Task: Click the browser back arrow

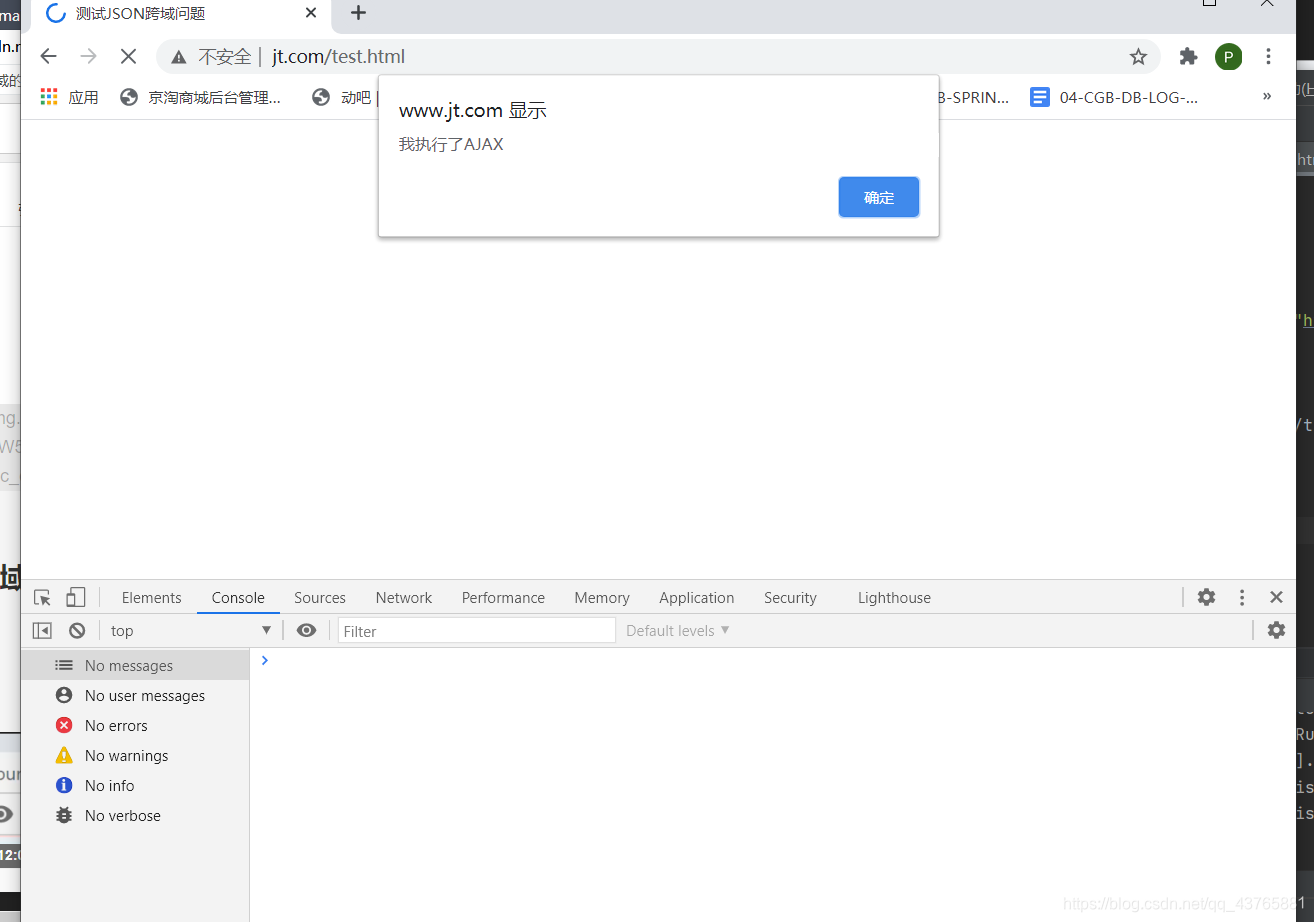Action: pyautogui.click(x=48, y=57)
